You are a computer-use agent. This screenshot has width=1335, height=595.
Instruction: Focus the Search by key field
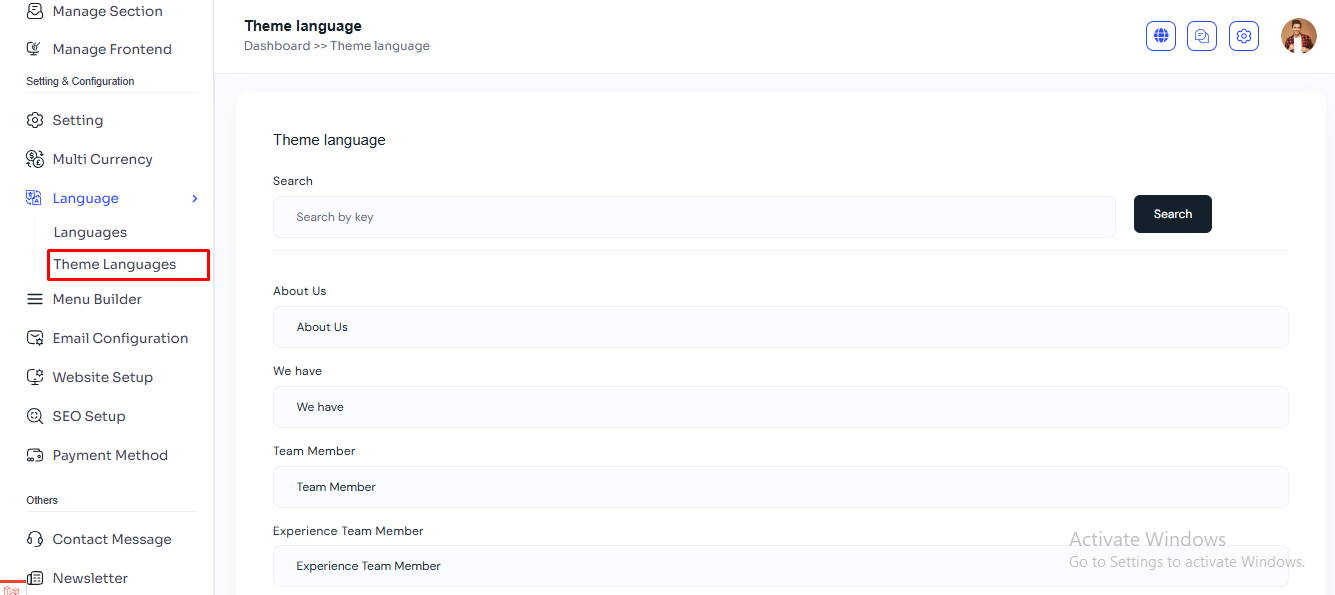tap(694, 217)
